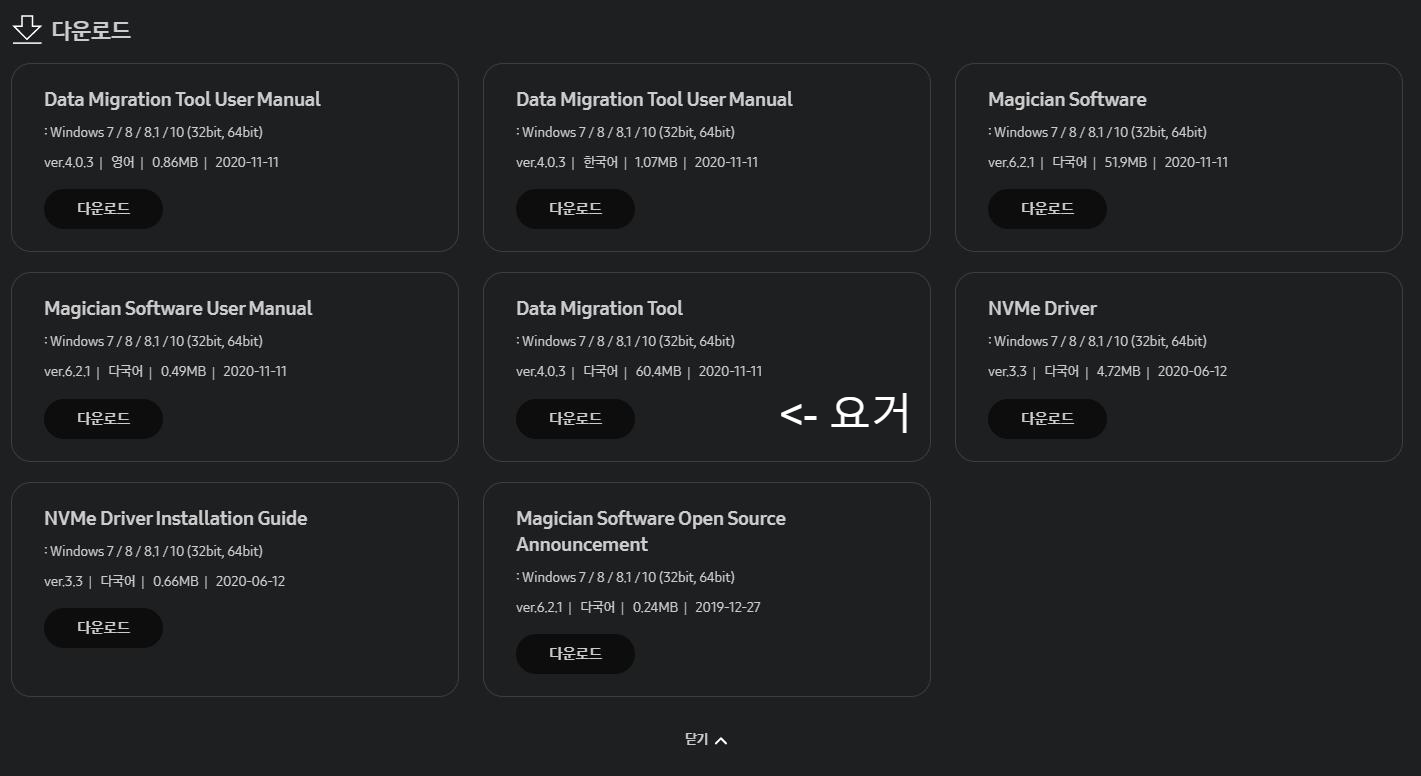Select the Data Migration Tool title text
This screenshot has height=776, width=1421.
tap(599, 308)
